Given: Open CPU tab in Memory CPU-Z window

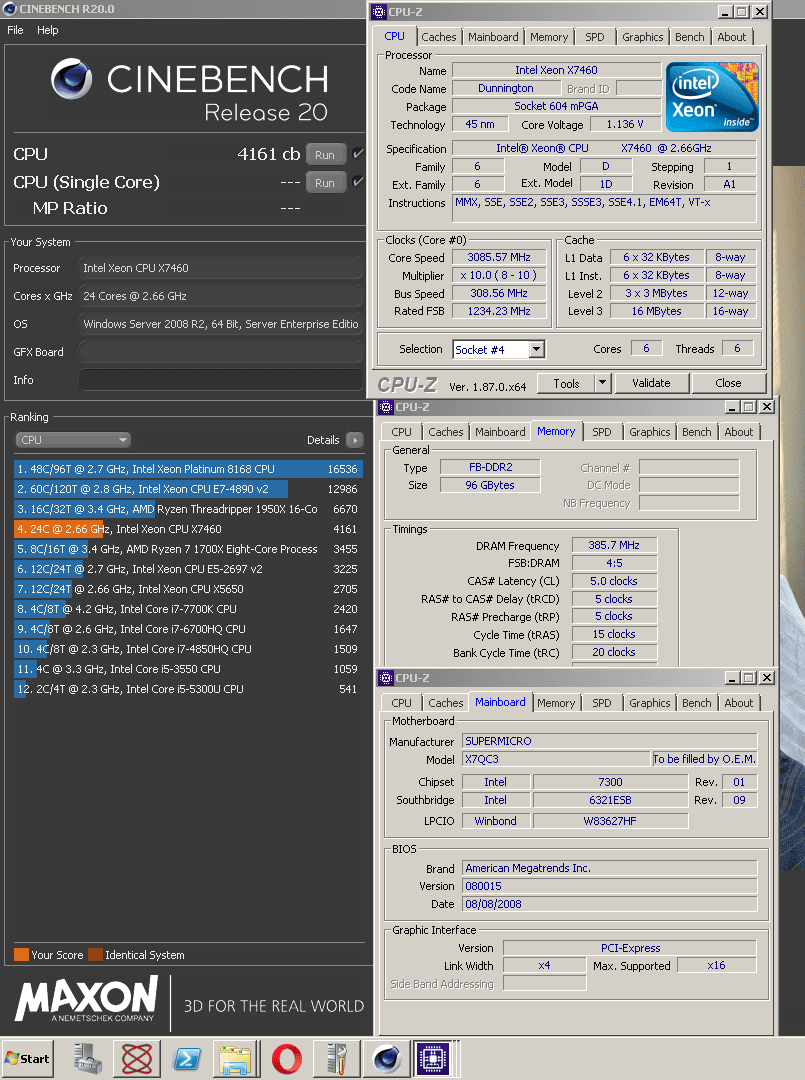Looking at the screenshot, I should 401,432.
